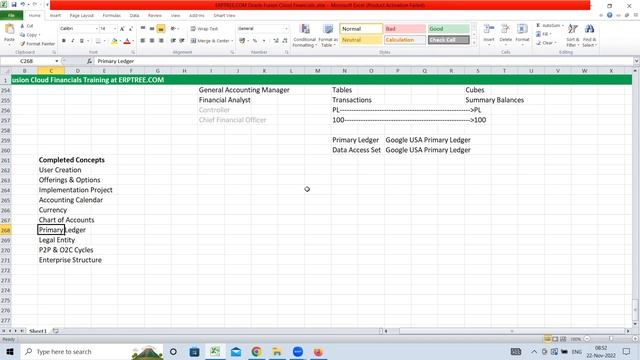Open the Format as Table icon

pos(328,29)
